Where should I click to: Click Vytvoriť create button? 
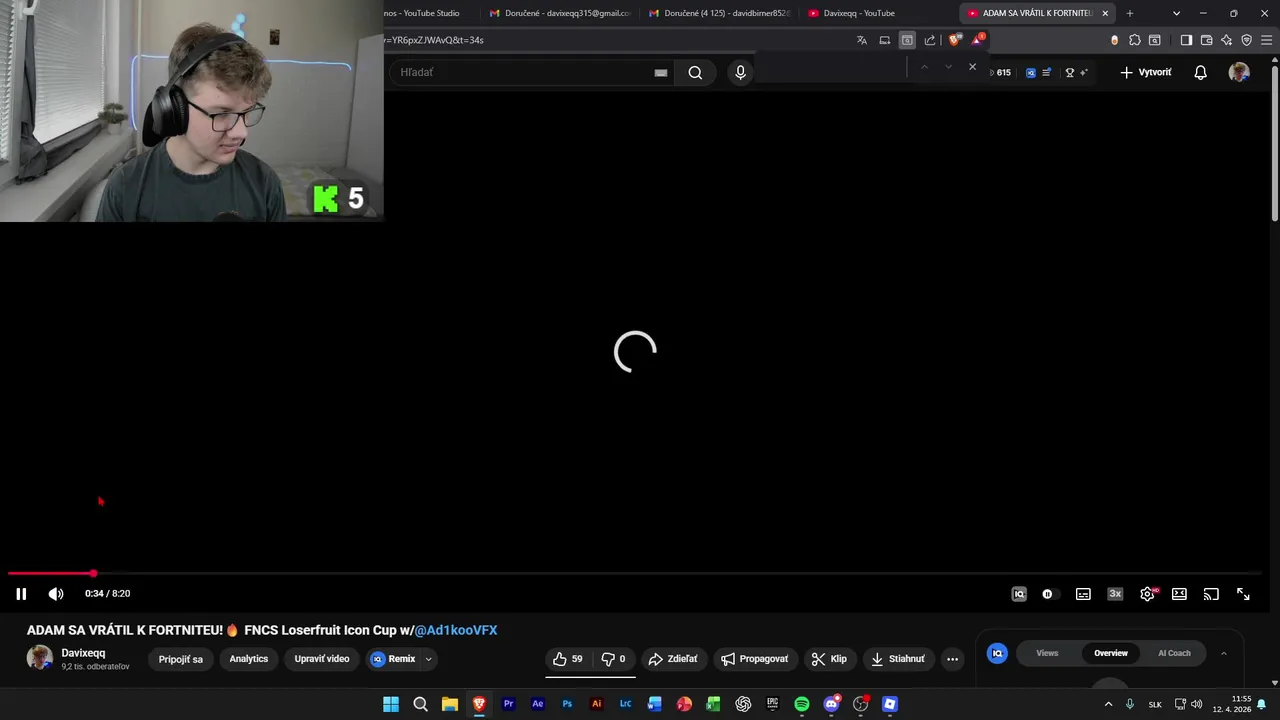tap(1146, 72)
